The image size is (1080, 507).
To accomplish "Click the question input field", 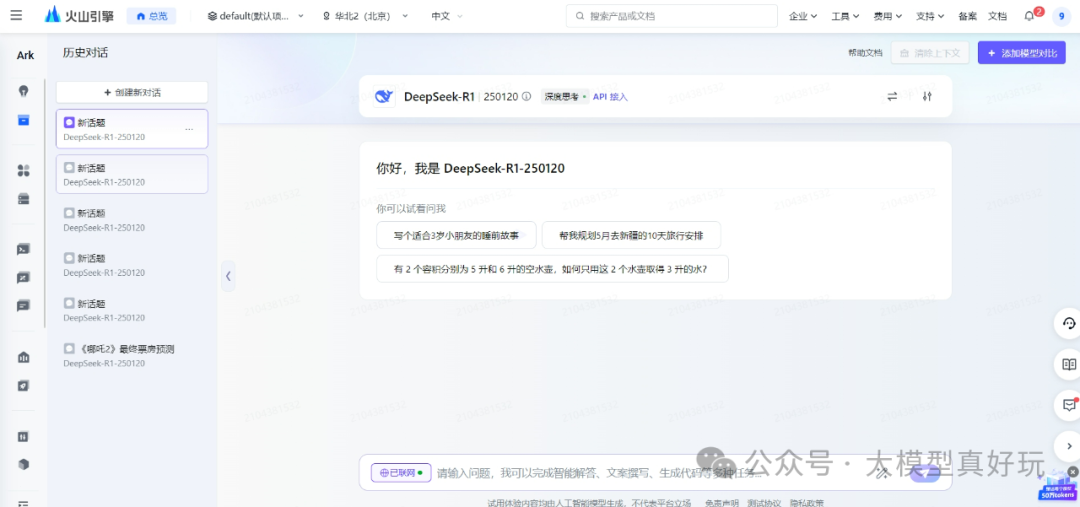I will [x=599, y=473].
